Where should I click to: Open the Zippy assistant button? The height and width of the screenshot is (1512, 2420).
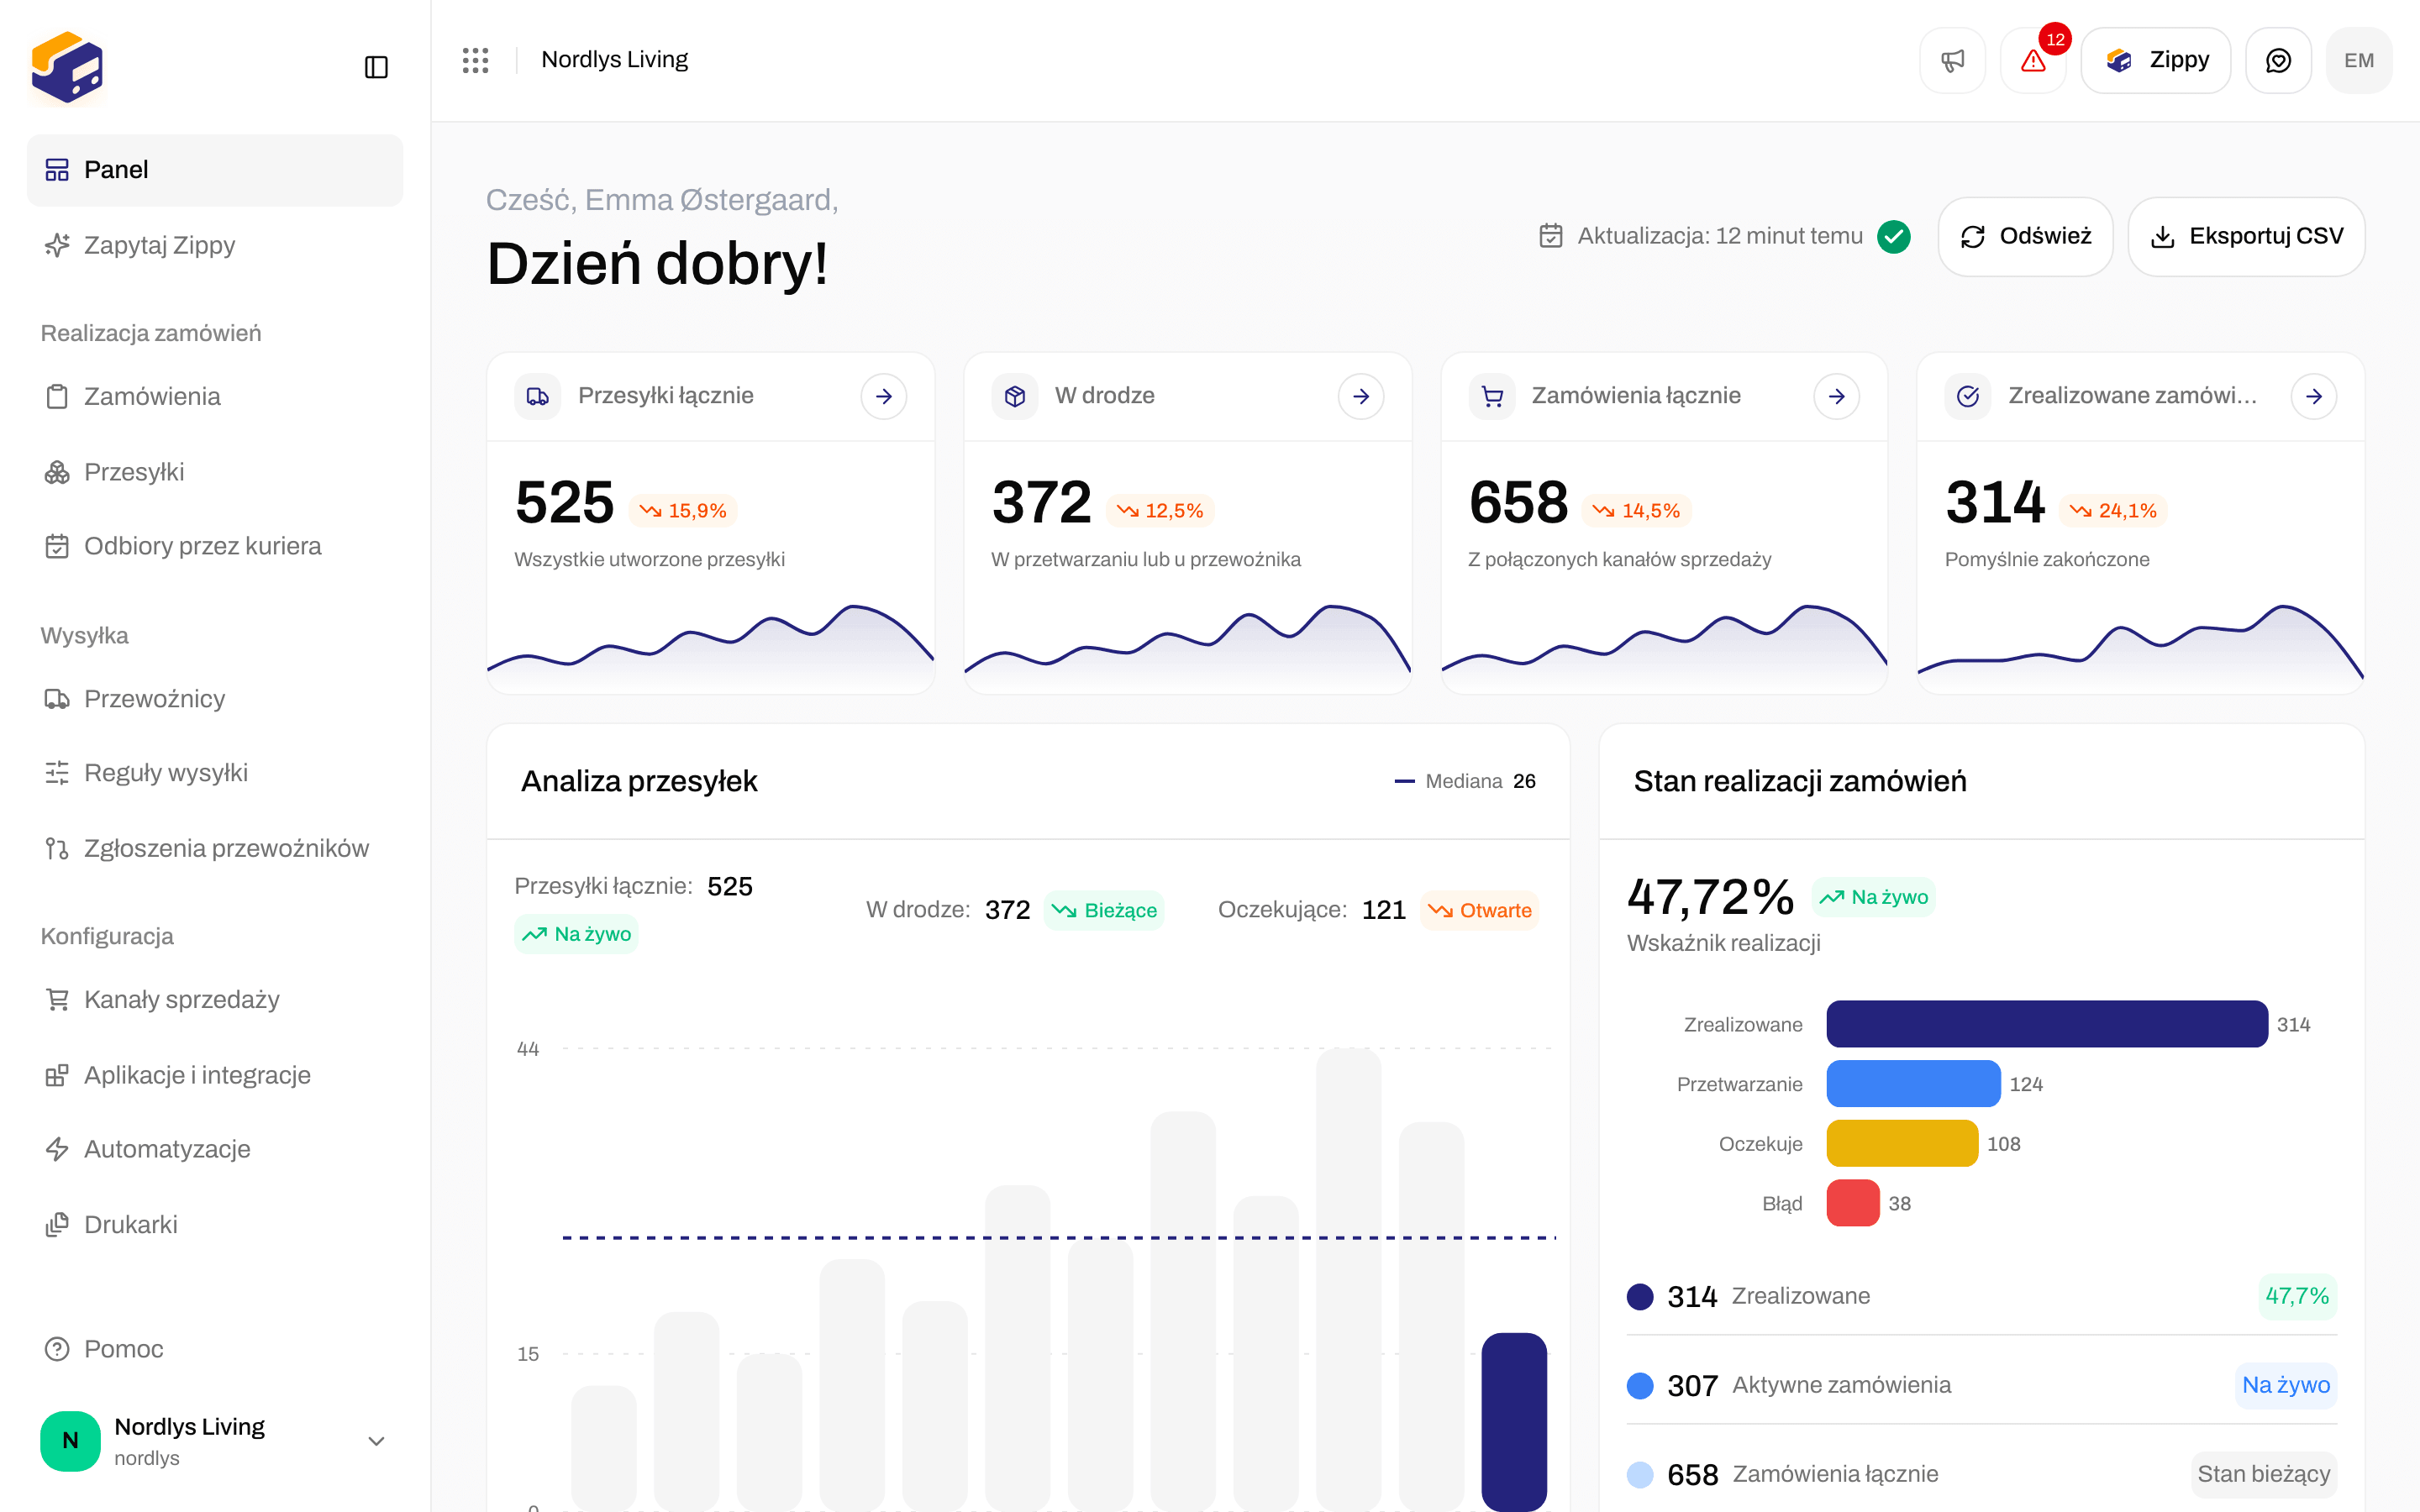pos(2156,60)
